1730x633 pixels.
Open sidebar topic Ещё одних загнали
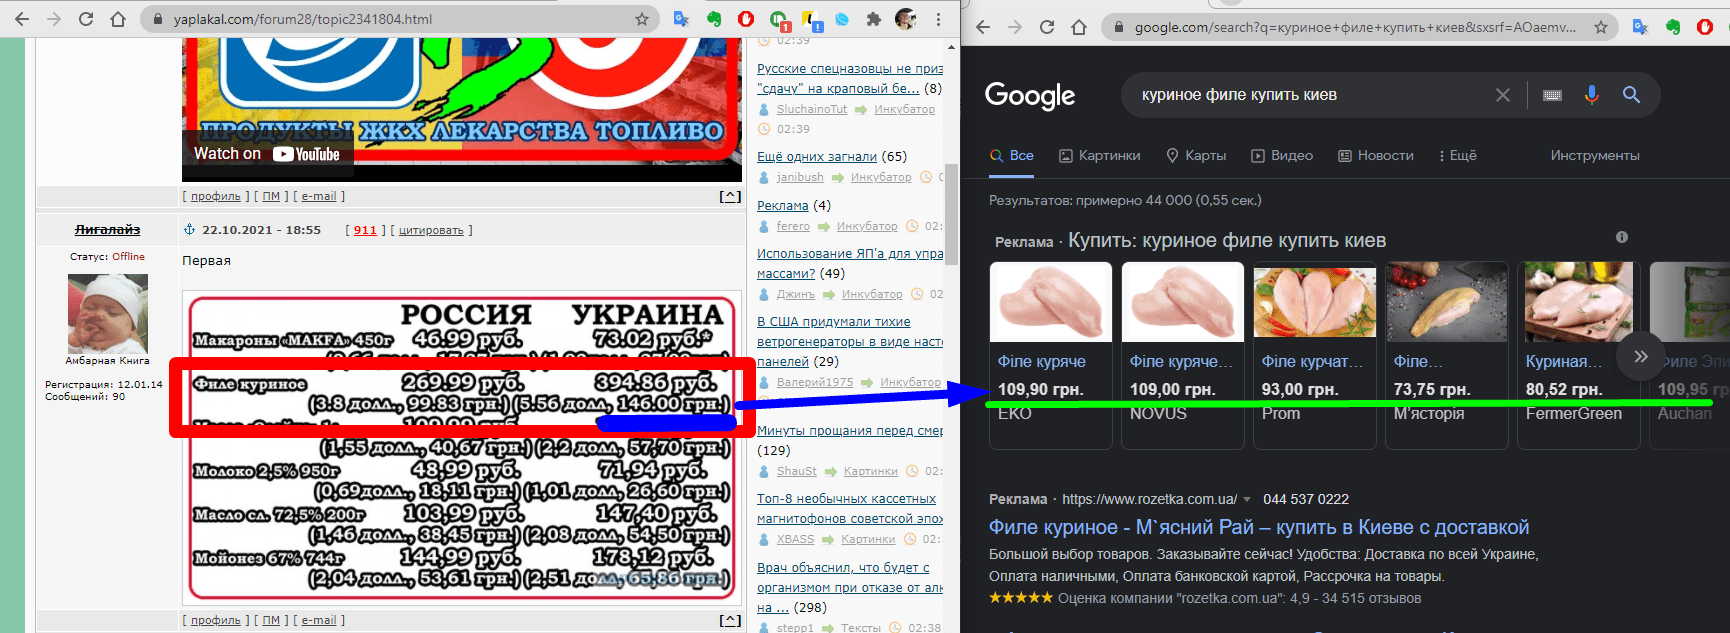(817, 157)
